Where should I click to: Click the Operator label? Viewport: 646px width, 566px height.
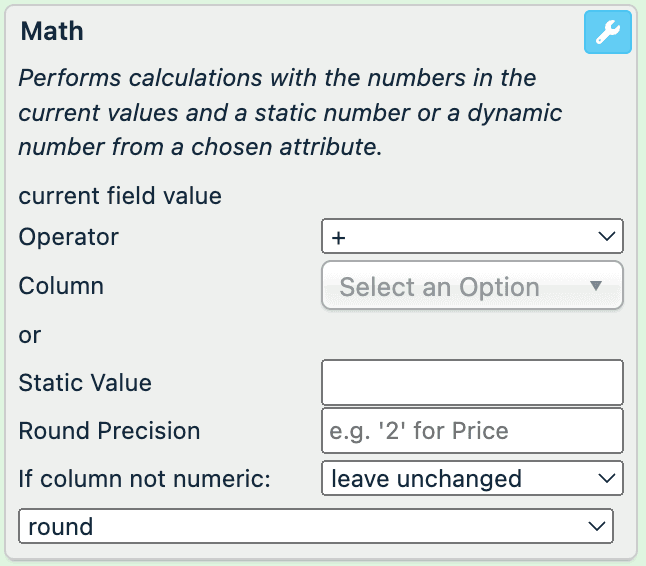tap(69, 237)
